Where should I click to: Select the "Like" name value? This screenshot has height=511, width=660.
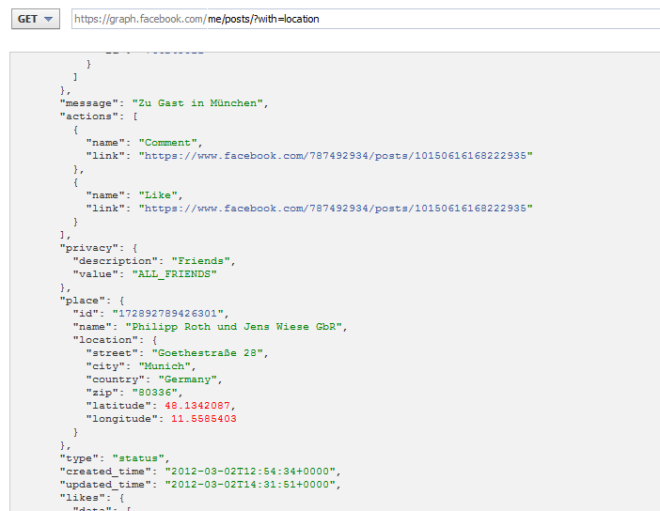[158, 195]
